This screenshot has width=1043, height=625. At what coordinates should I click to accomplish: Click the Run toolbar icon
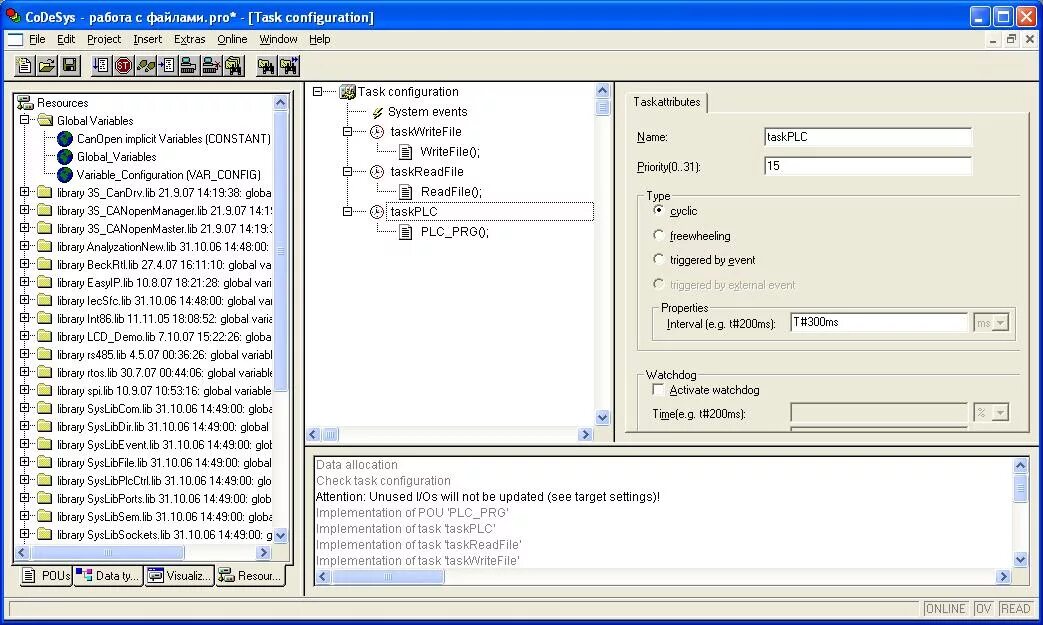(102, 65)
